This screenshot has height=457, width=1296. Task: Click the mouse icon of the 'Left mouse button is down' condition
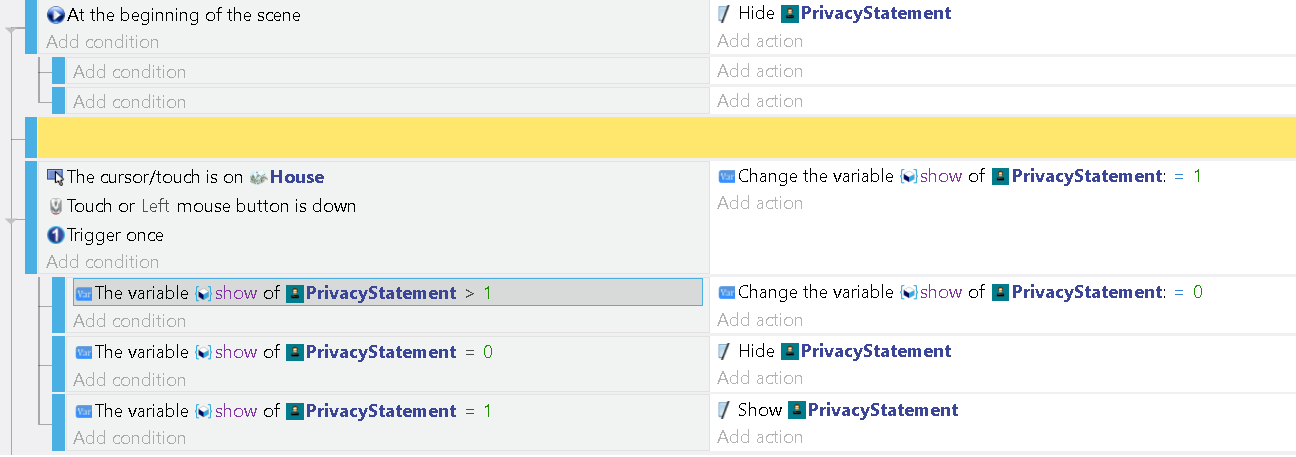click(56, 206)
